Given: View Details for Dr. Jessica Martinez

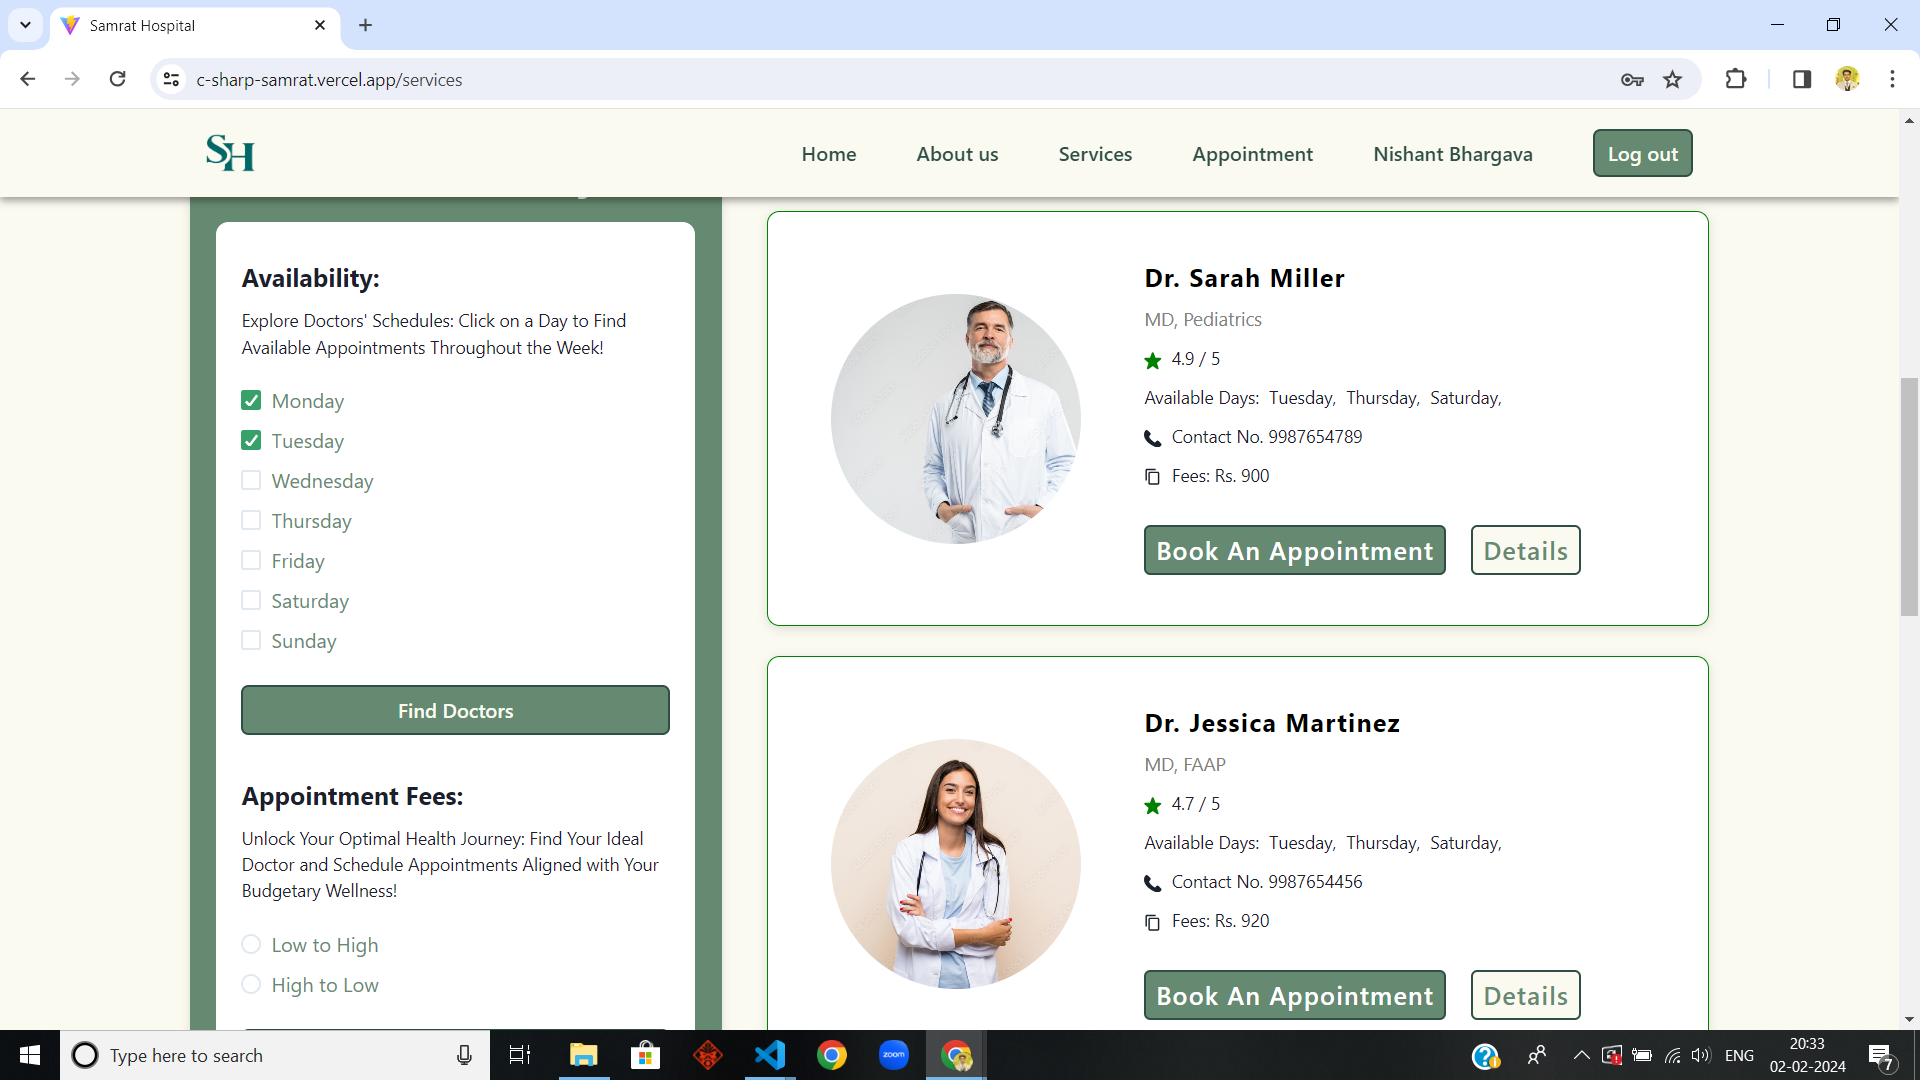Looking at the screenshot, I should tap(1525, 995).
